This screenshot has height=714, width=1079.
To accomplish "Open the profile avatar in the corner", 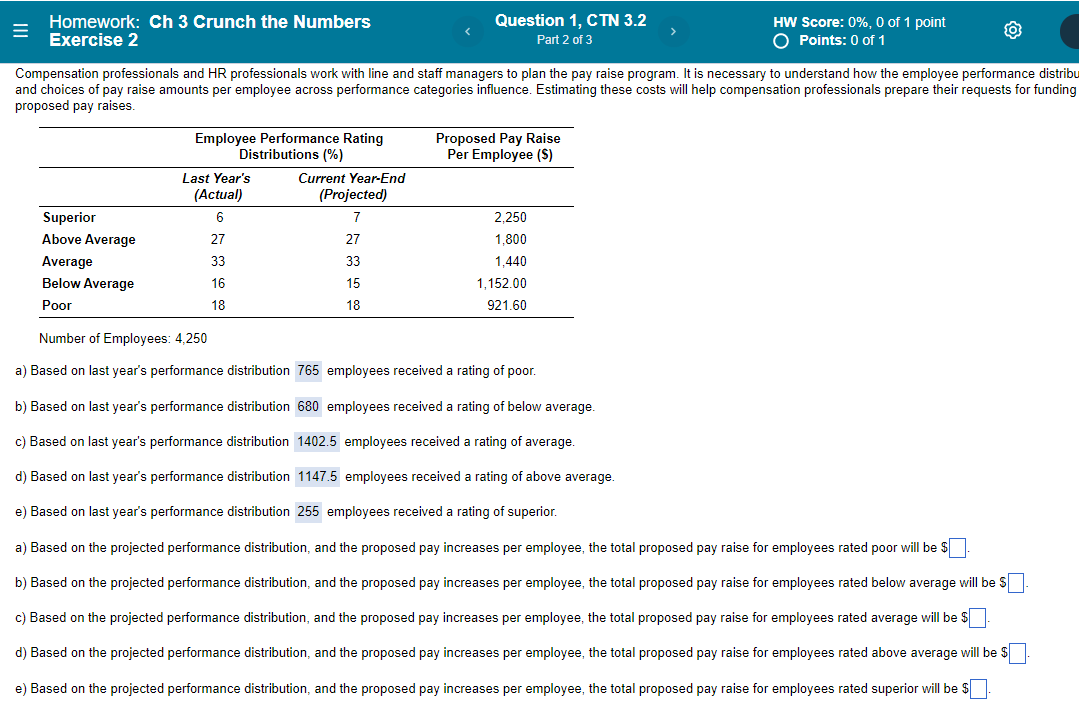I will (x=1070, y=30).
